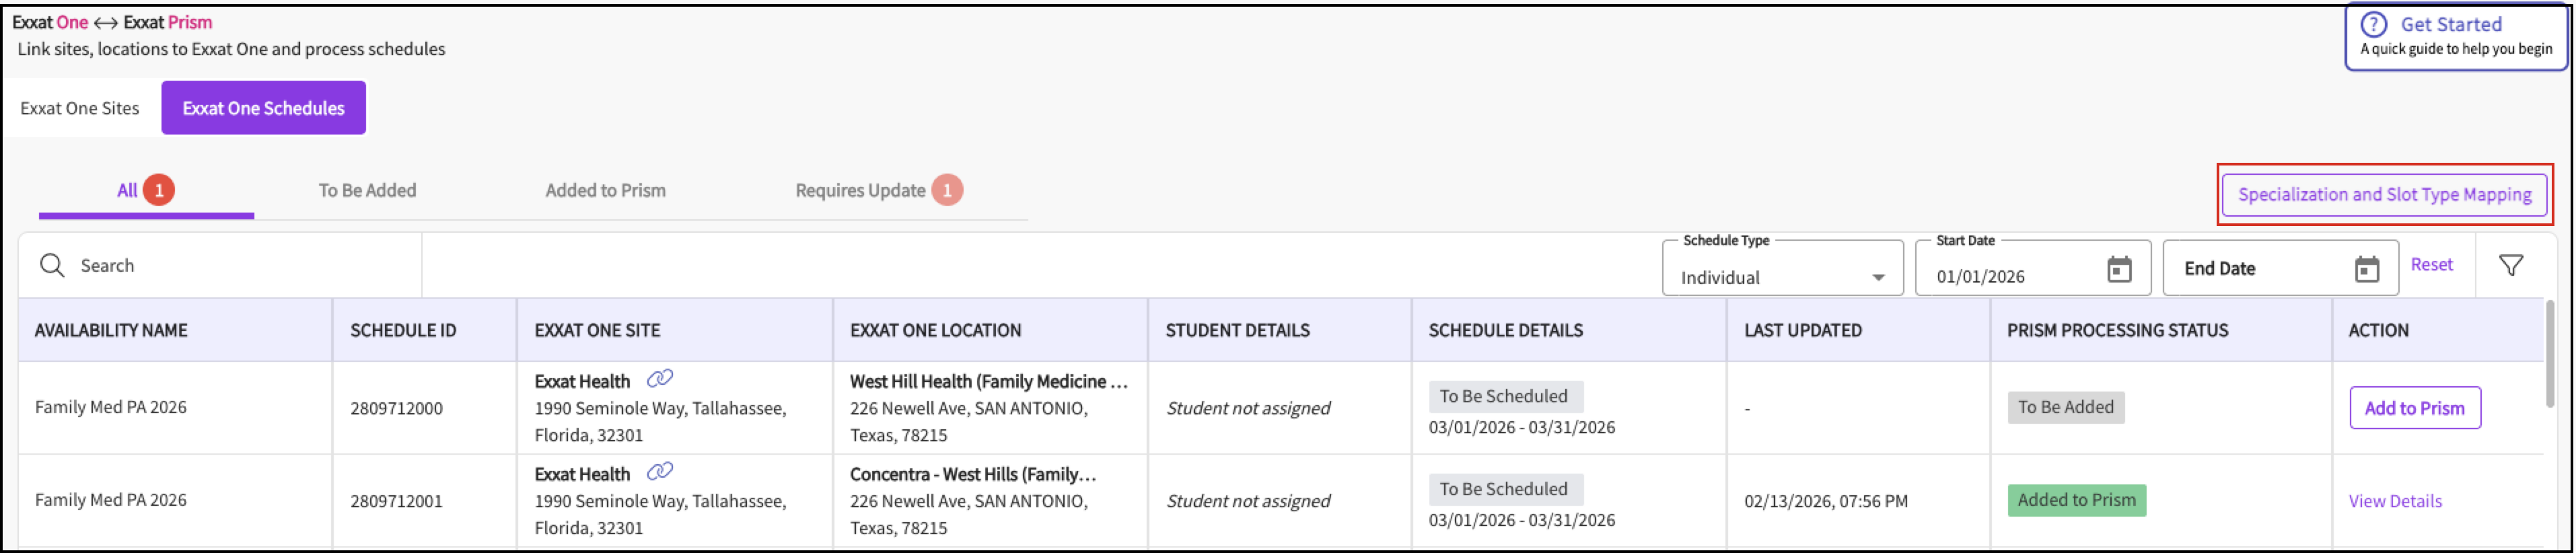This screenshot has height=553, width=2576.
Task: View the Requires Update tab
Action: pos(860,190)
